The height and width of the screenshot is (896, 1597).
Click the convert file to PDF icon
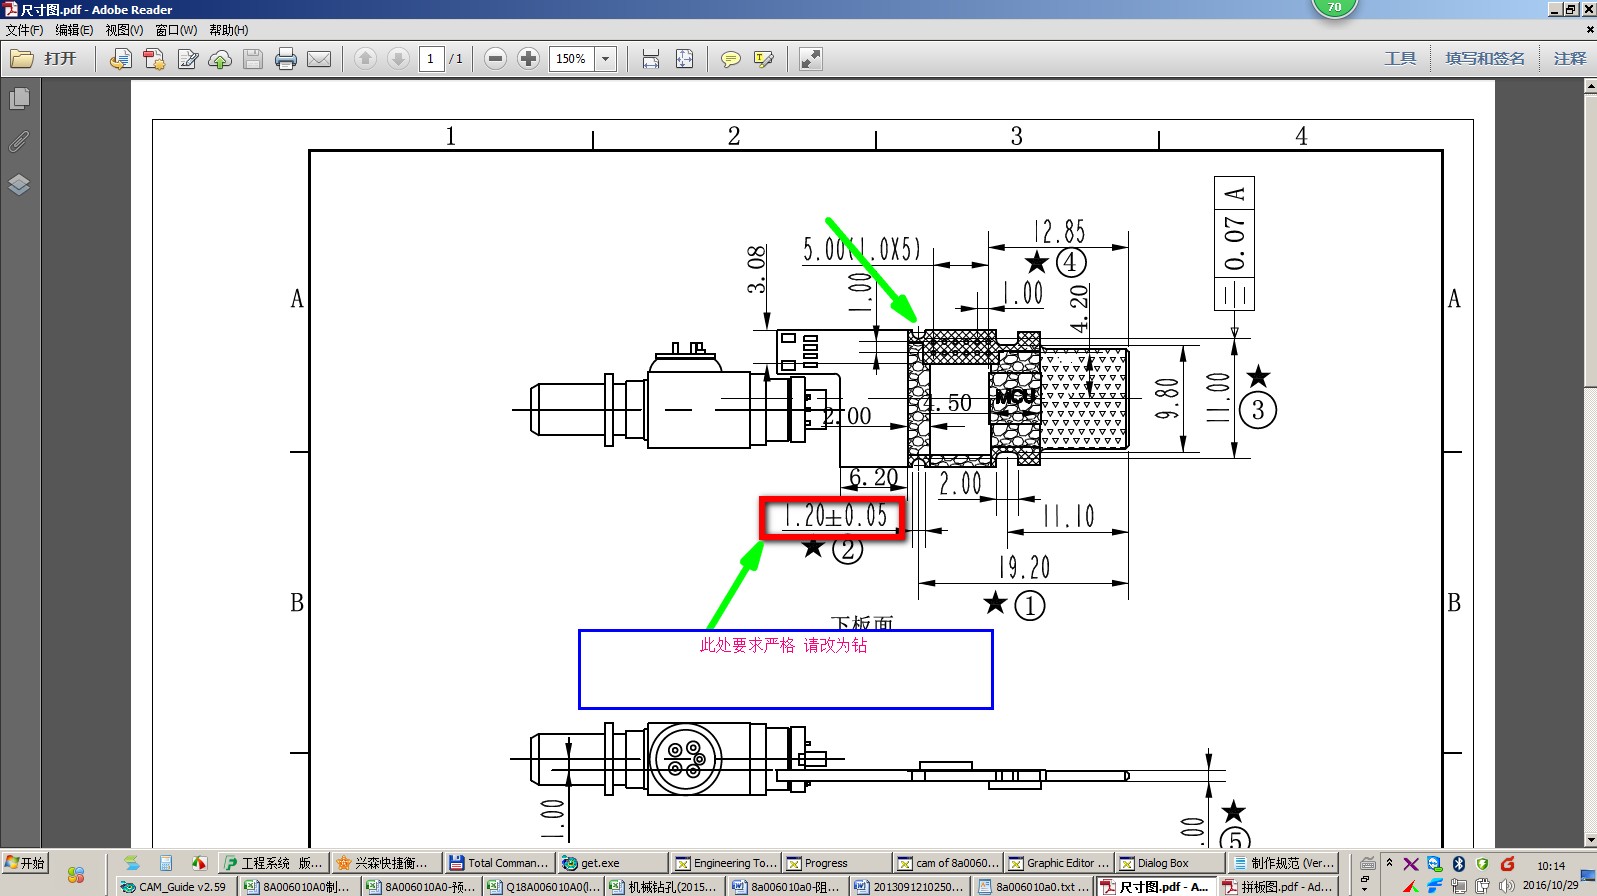pyautogui.click(x=120, y=59)
